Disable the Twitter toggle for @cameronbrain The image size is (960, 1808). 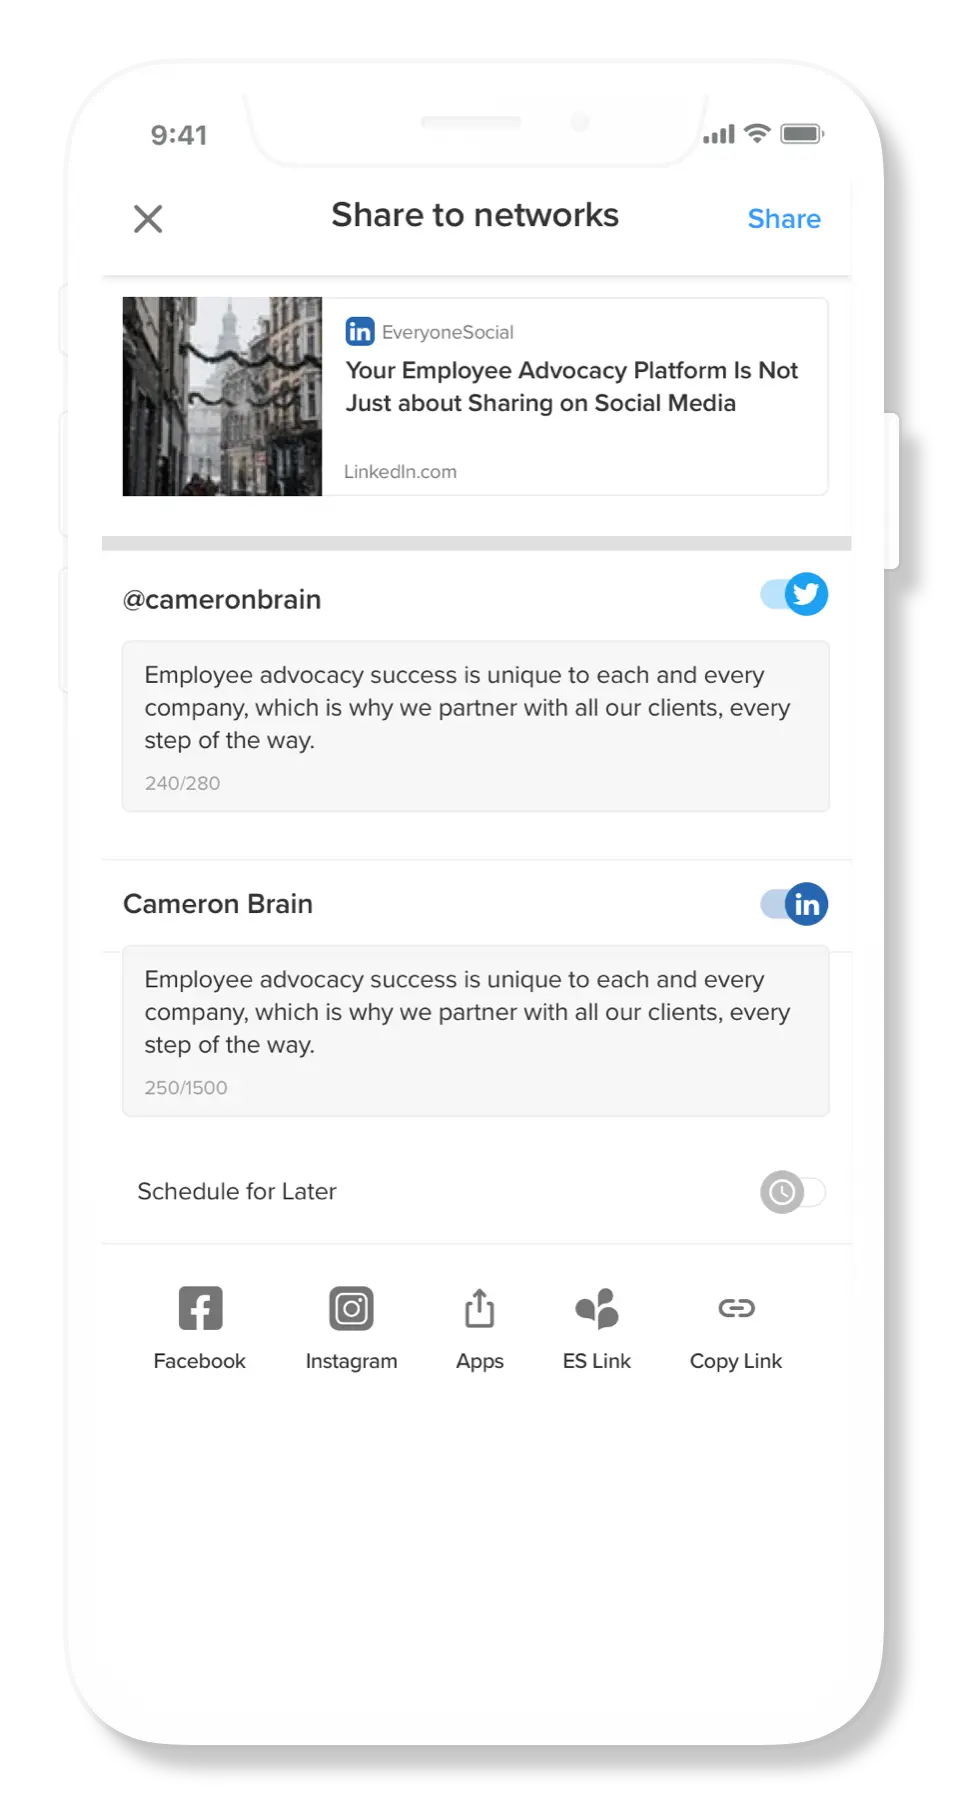pyautogui.click(x=794, y=594)
